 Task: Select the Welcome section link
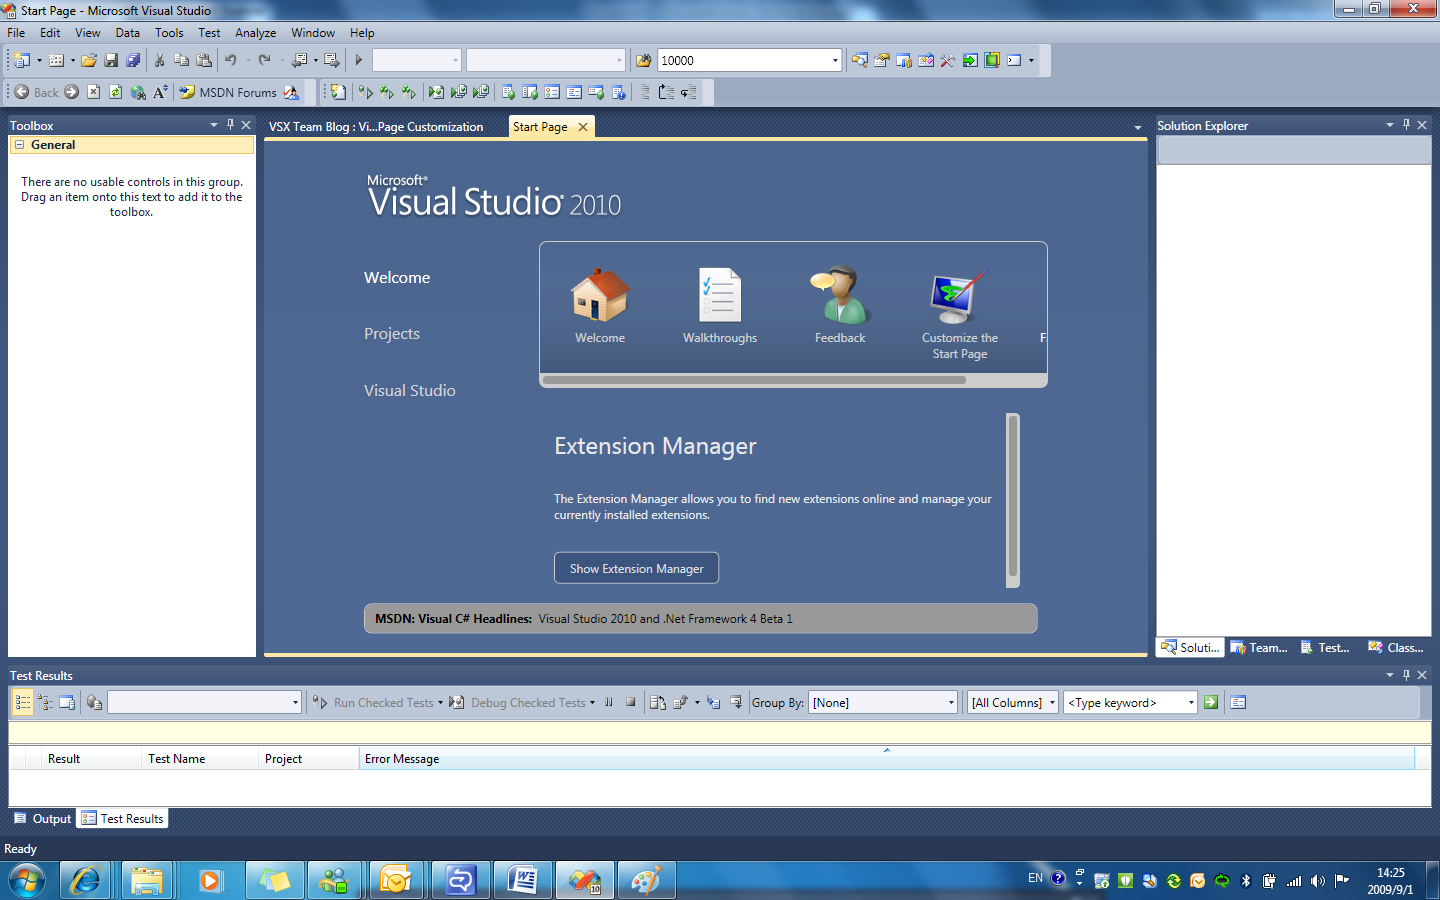(397, 278)
